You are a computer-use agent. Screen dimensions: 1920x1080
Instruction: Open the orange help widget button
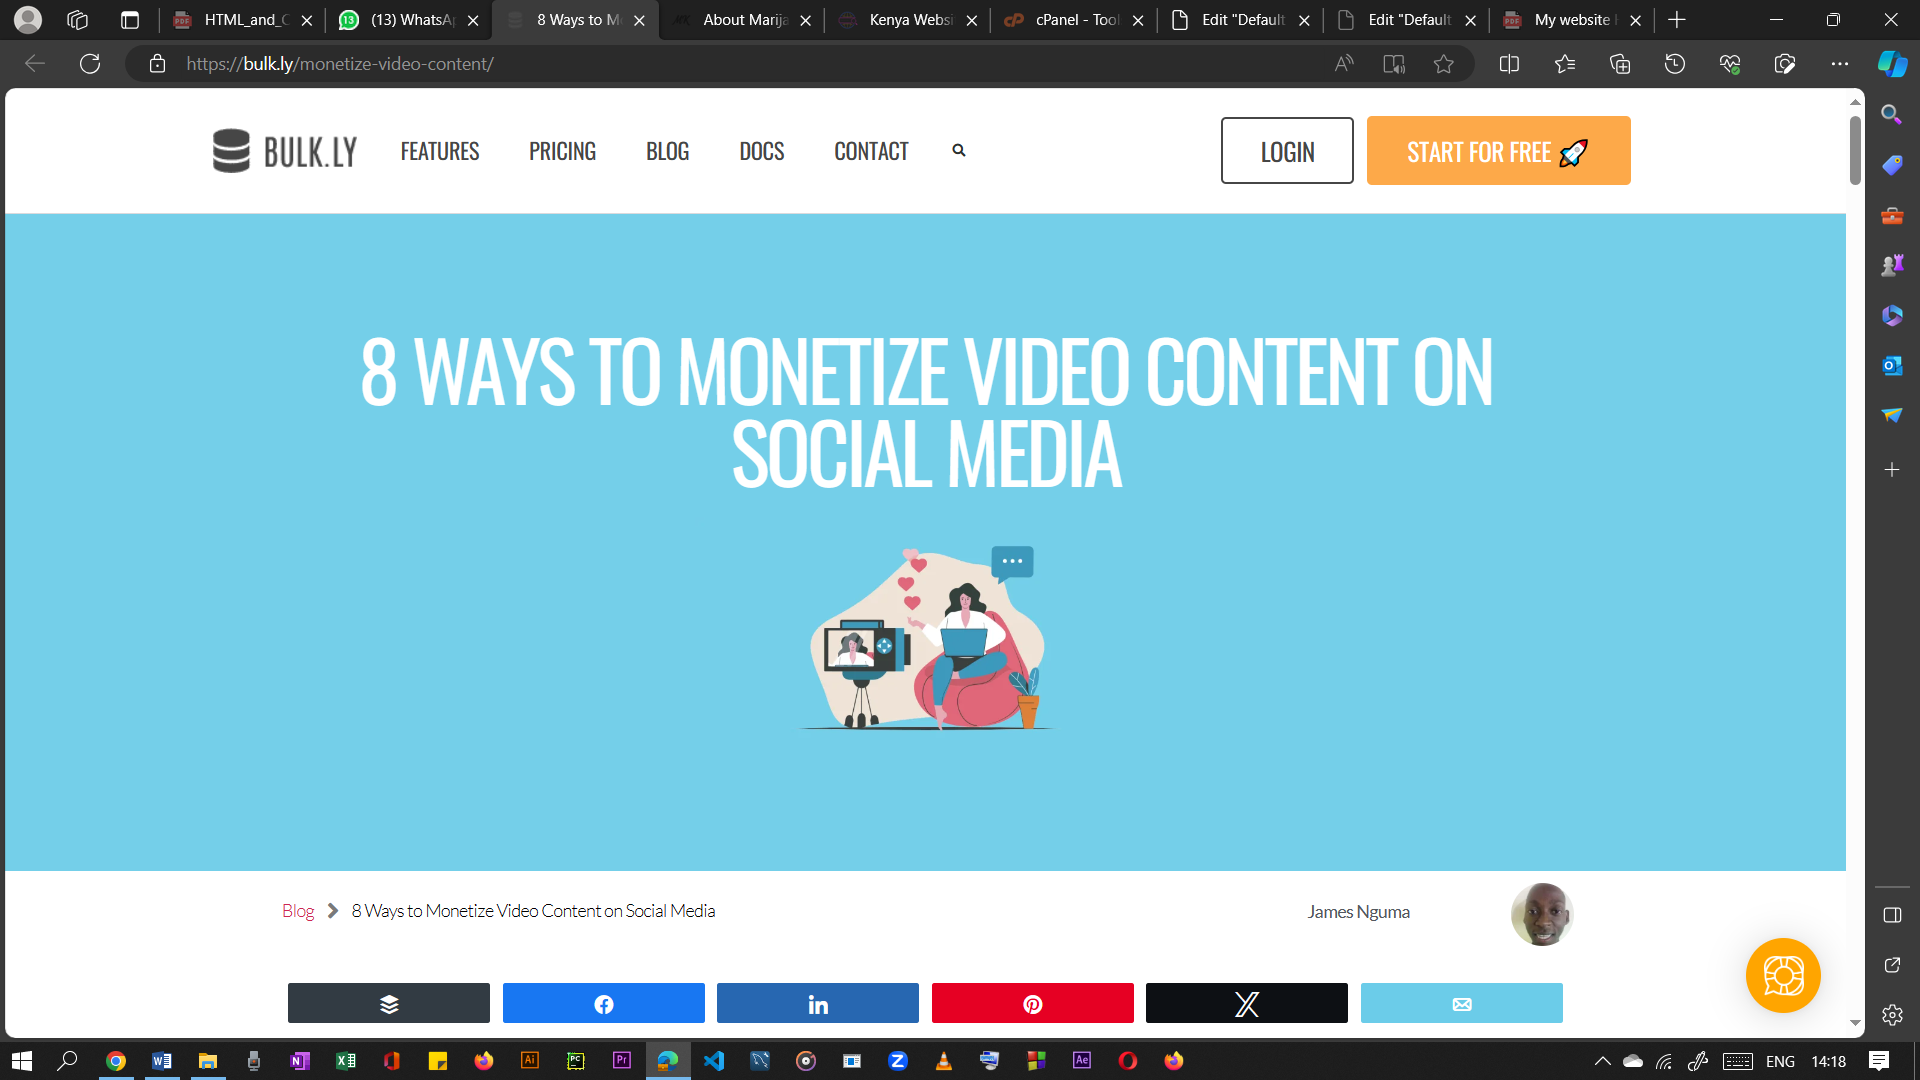(1783, 976)
